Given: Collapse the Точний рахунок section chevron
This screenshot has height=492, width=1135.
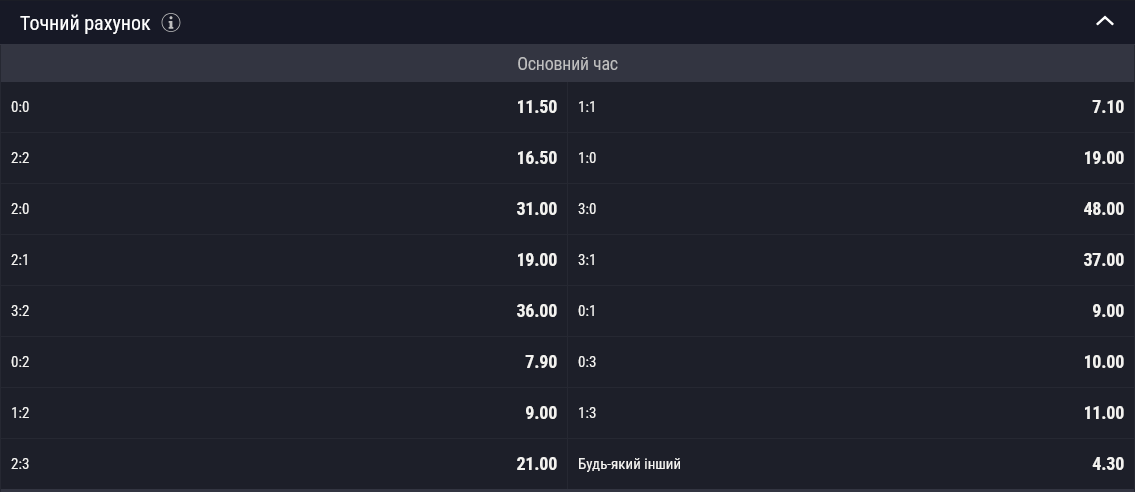Looking at the screenshot, I should [x=1105, y=22].
